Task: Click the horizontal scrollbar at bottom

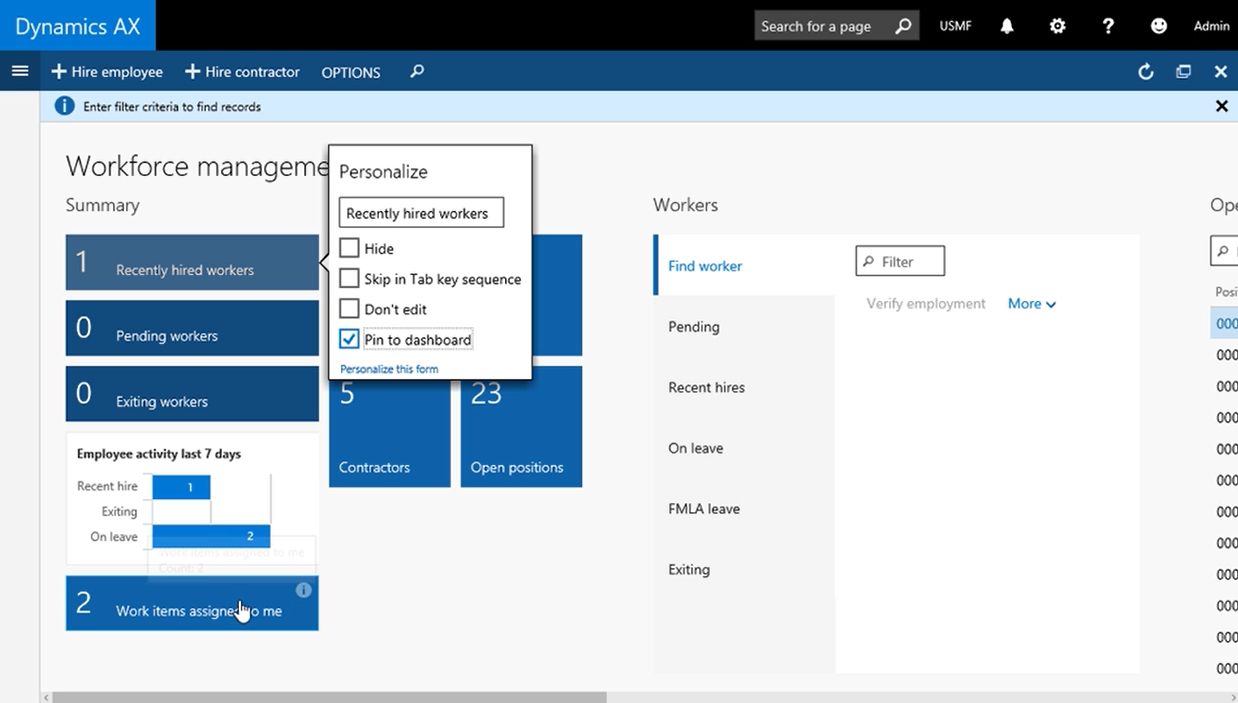Action: (329, 697)
